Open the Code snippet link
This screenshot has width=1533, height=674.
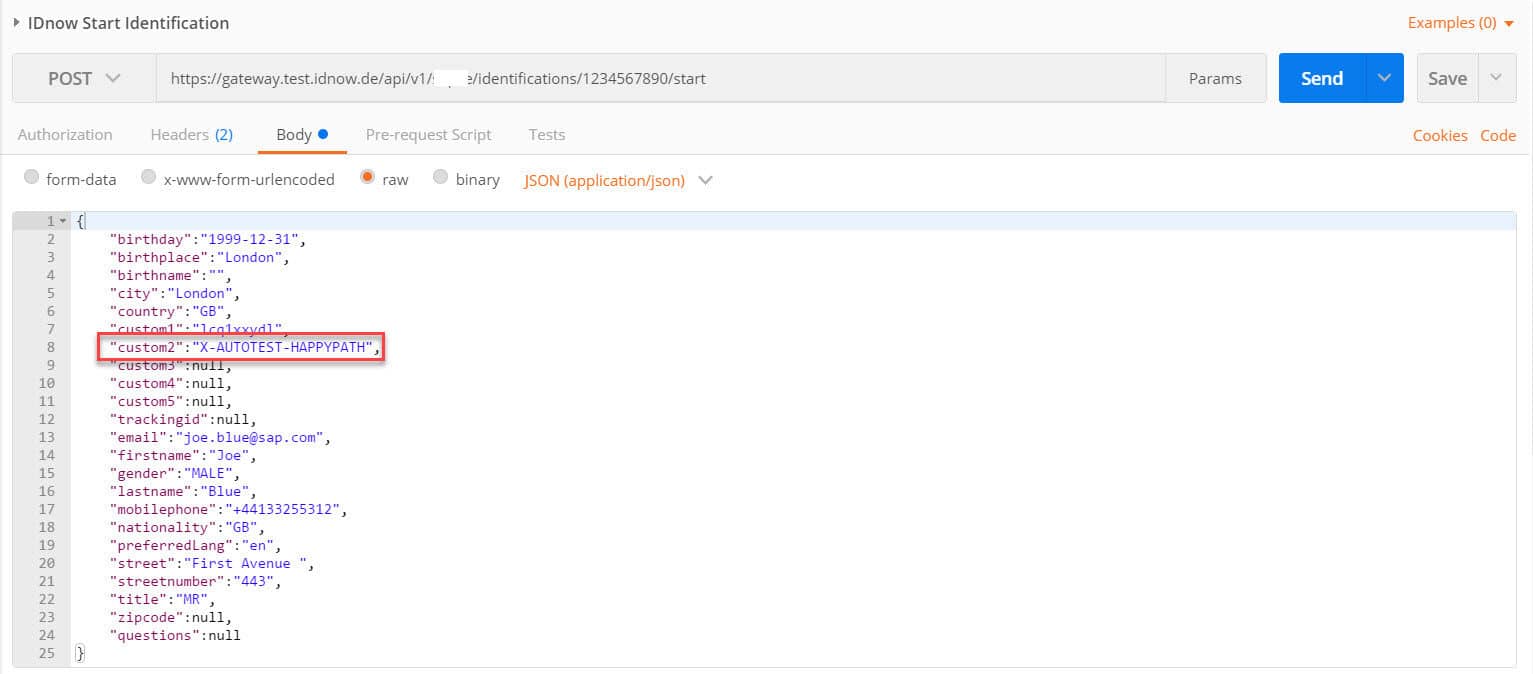point(1498,135)
